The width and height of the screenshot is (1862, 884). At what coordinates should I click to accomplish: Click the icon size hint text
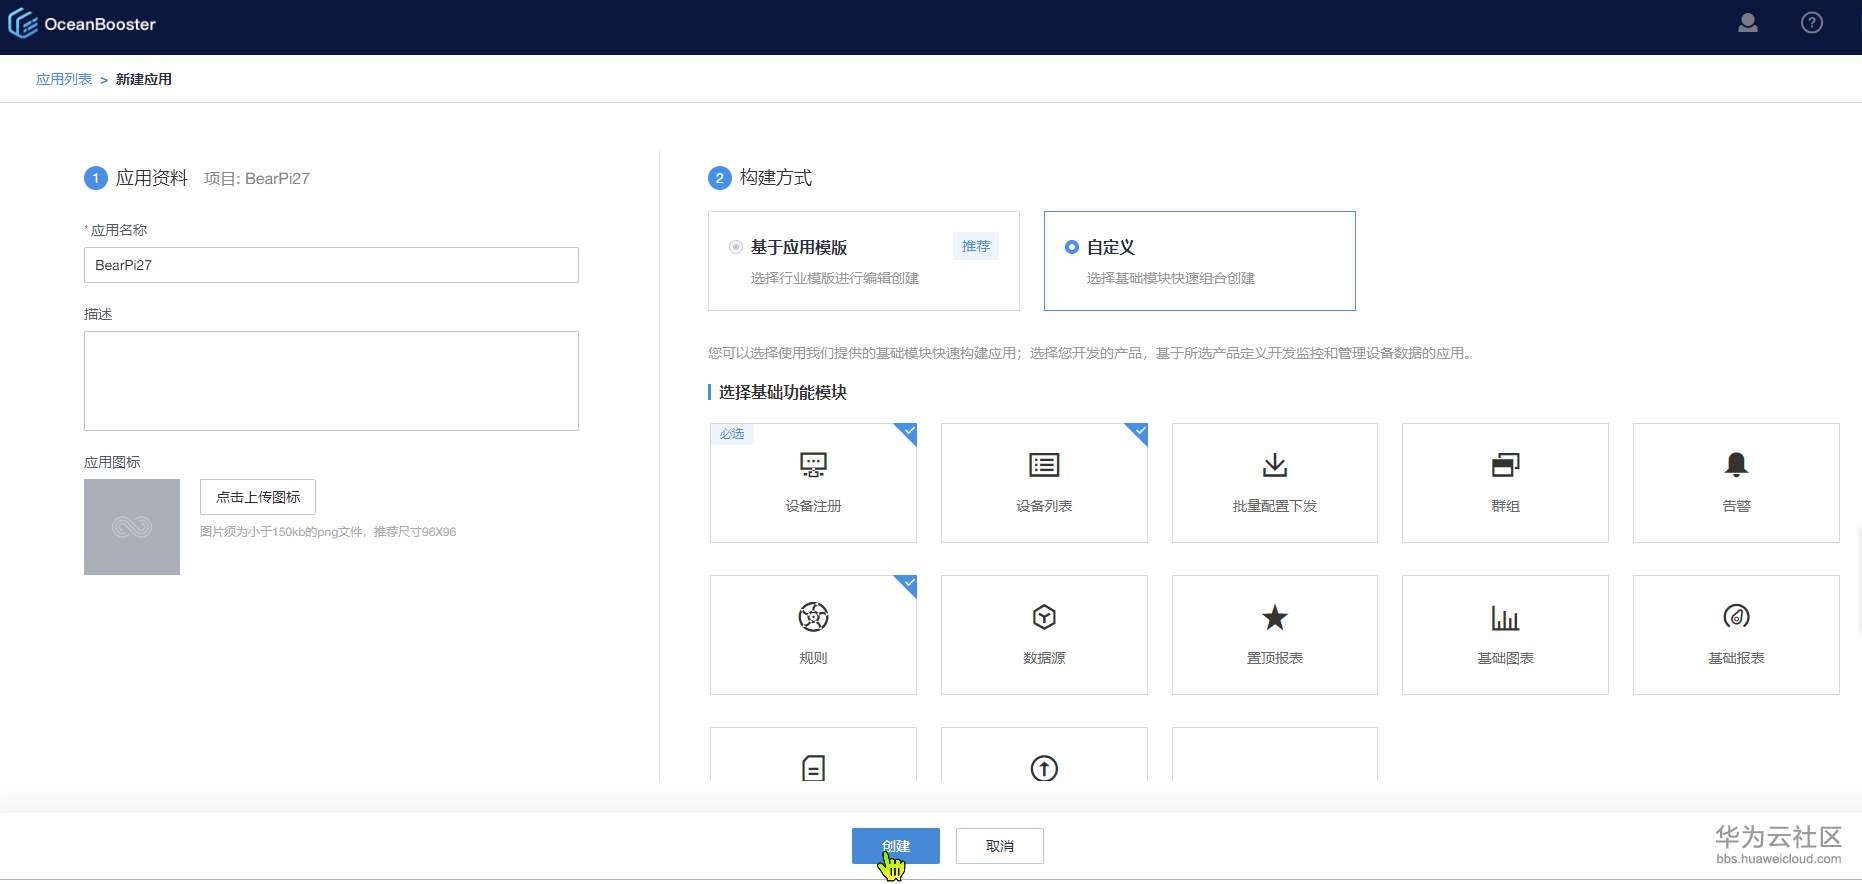coord(328,532)
